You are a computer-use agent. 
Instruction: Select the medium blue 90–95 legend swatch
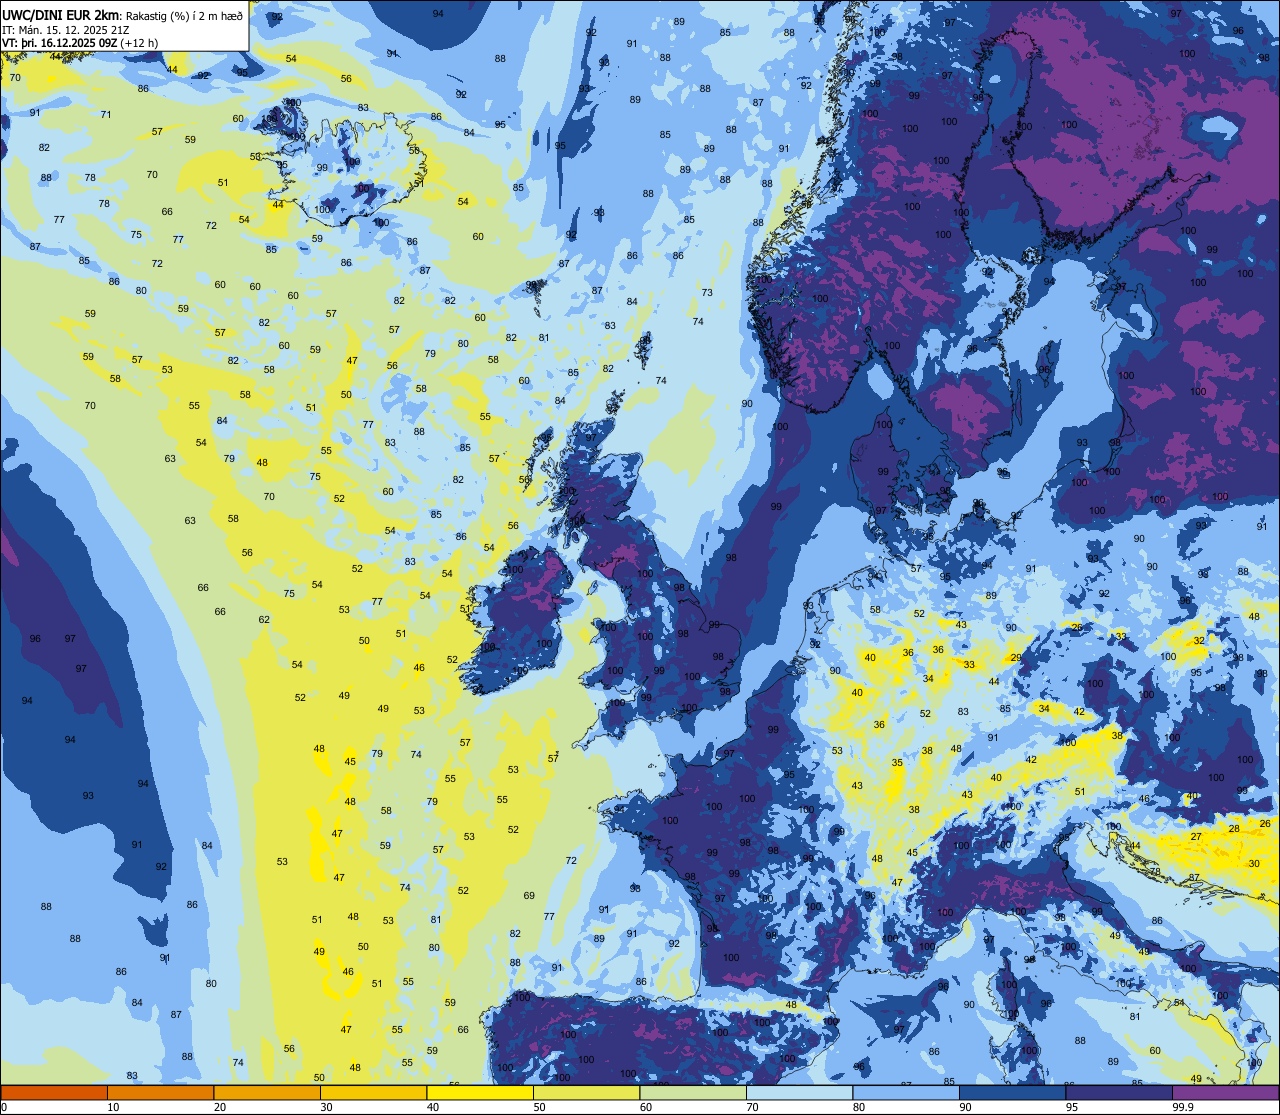(x=1012, y=1092)
